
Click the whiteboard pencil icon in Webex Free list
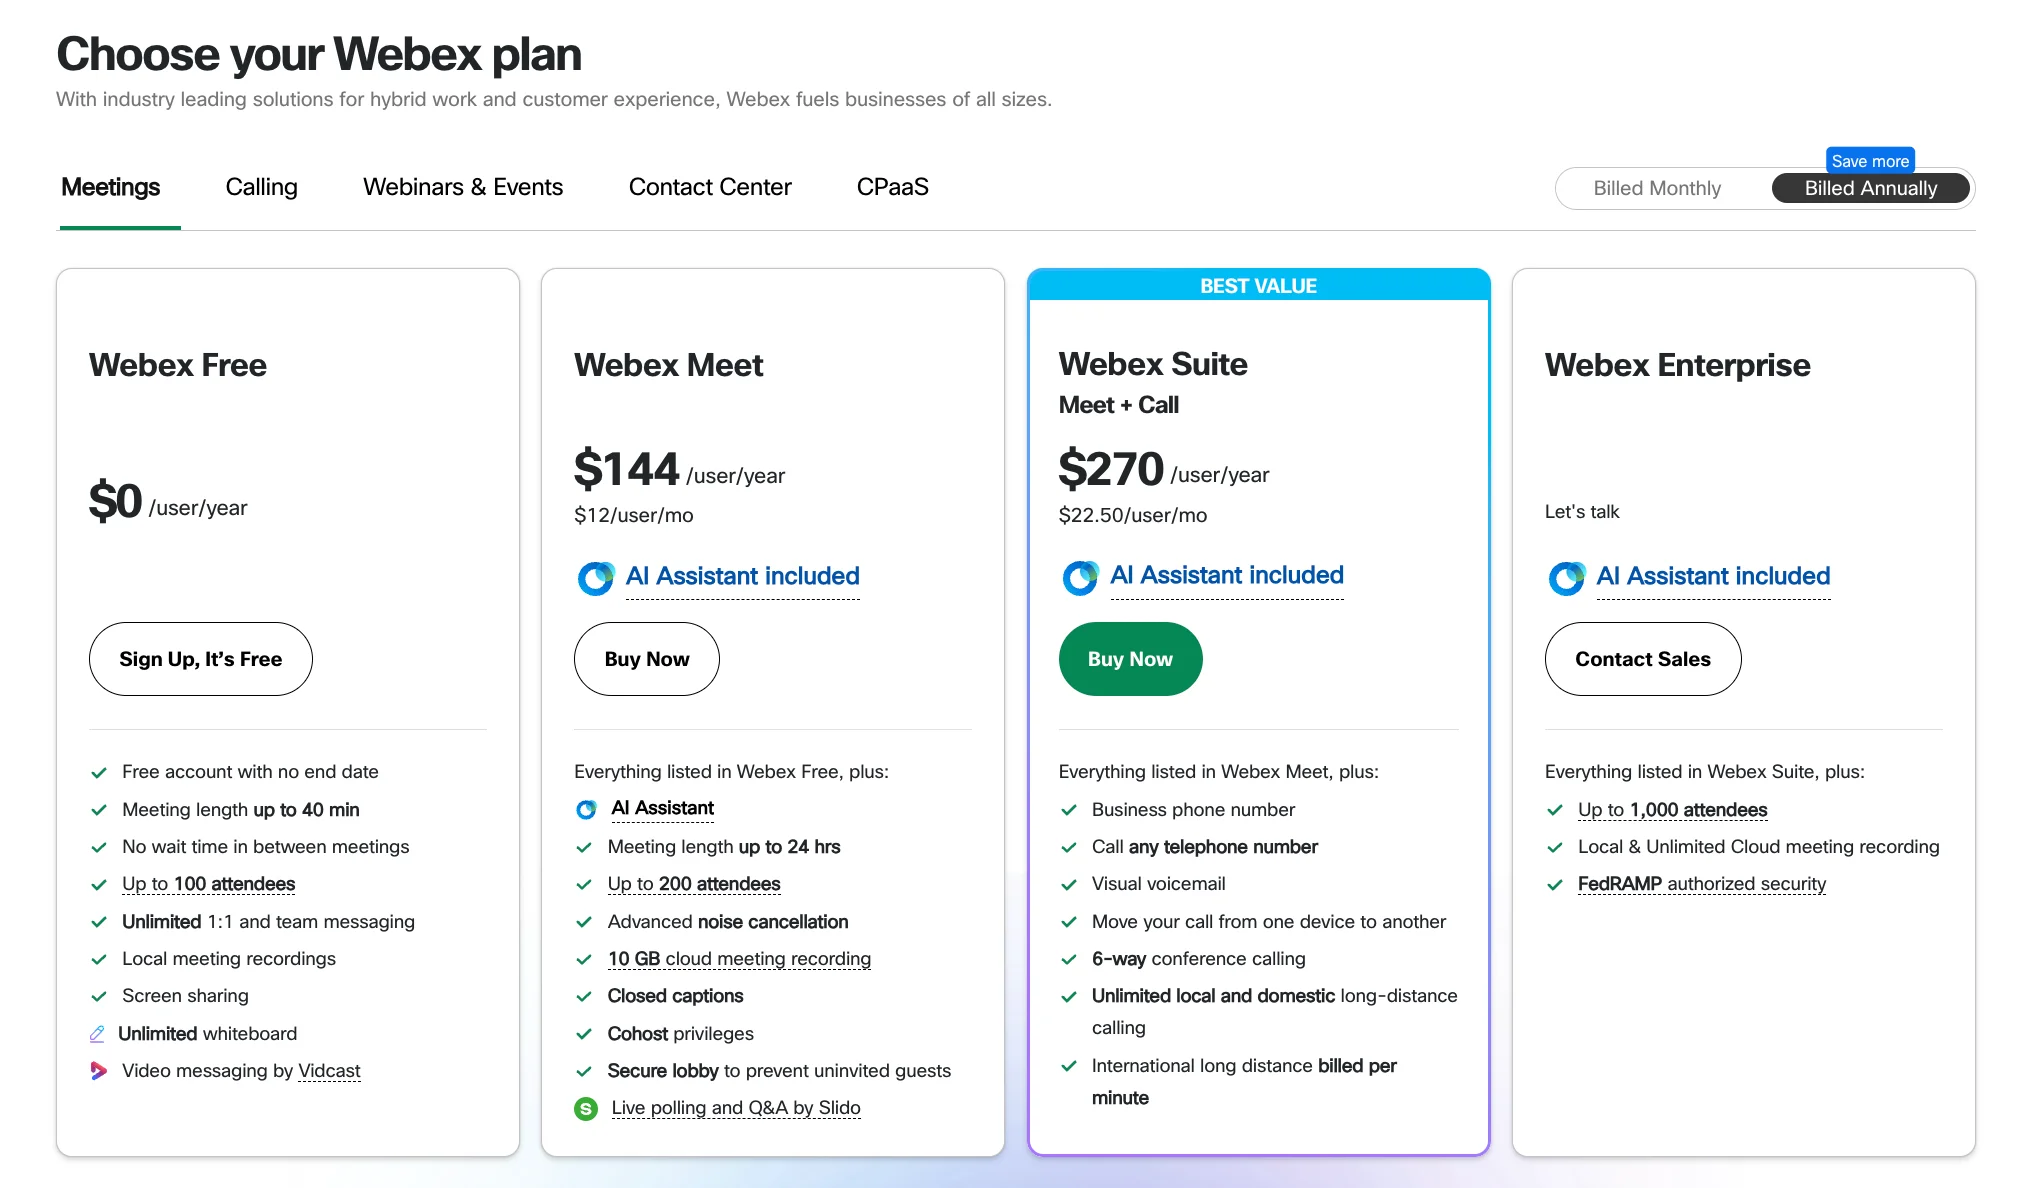(x=97, y=1033)
